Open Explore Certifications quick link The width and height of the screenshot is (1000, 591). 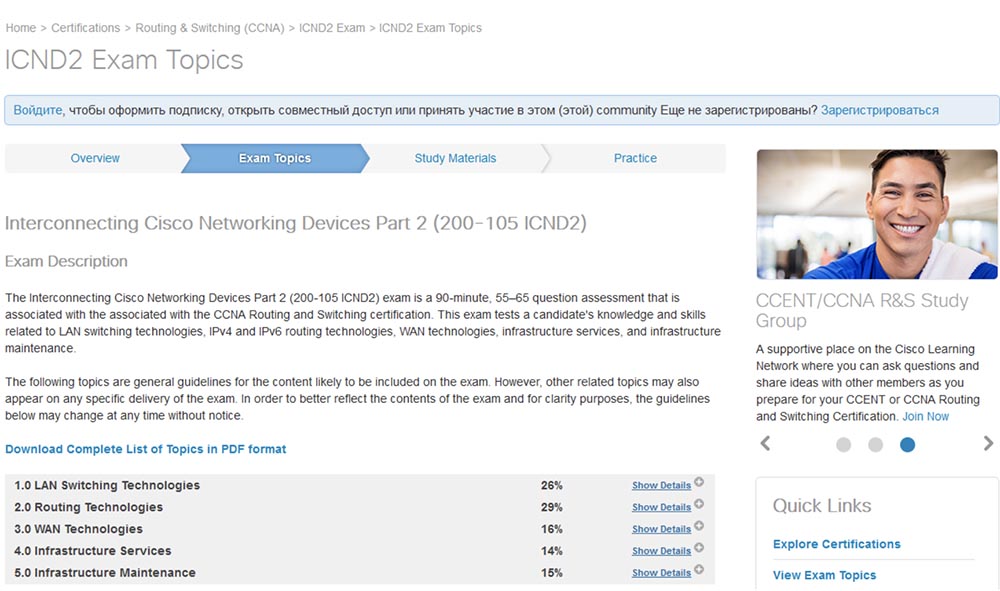[836, 544]
